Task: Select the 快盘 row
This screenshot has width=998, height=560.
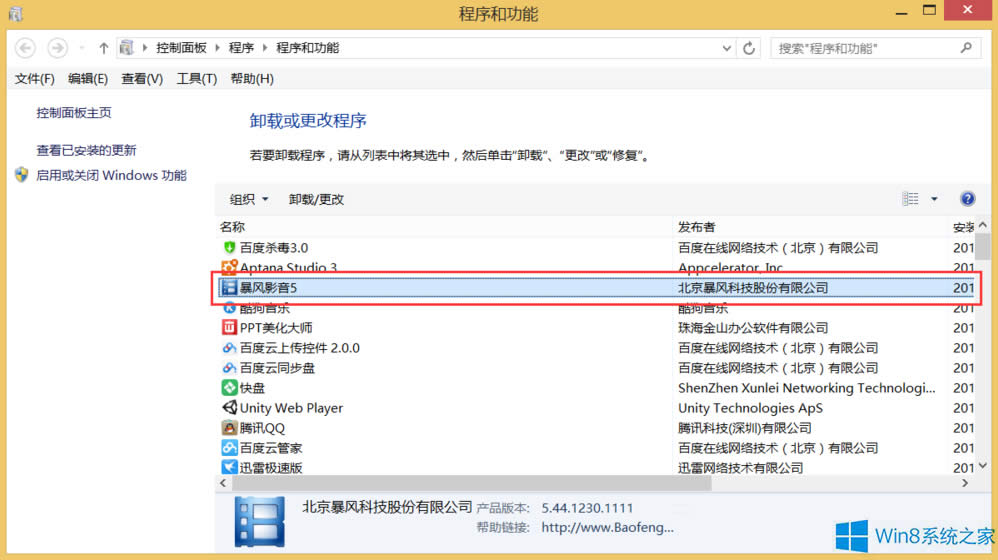Action: point(596,388)
